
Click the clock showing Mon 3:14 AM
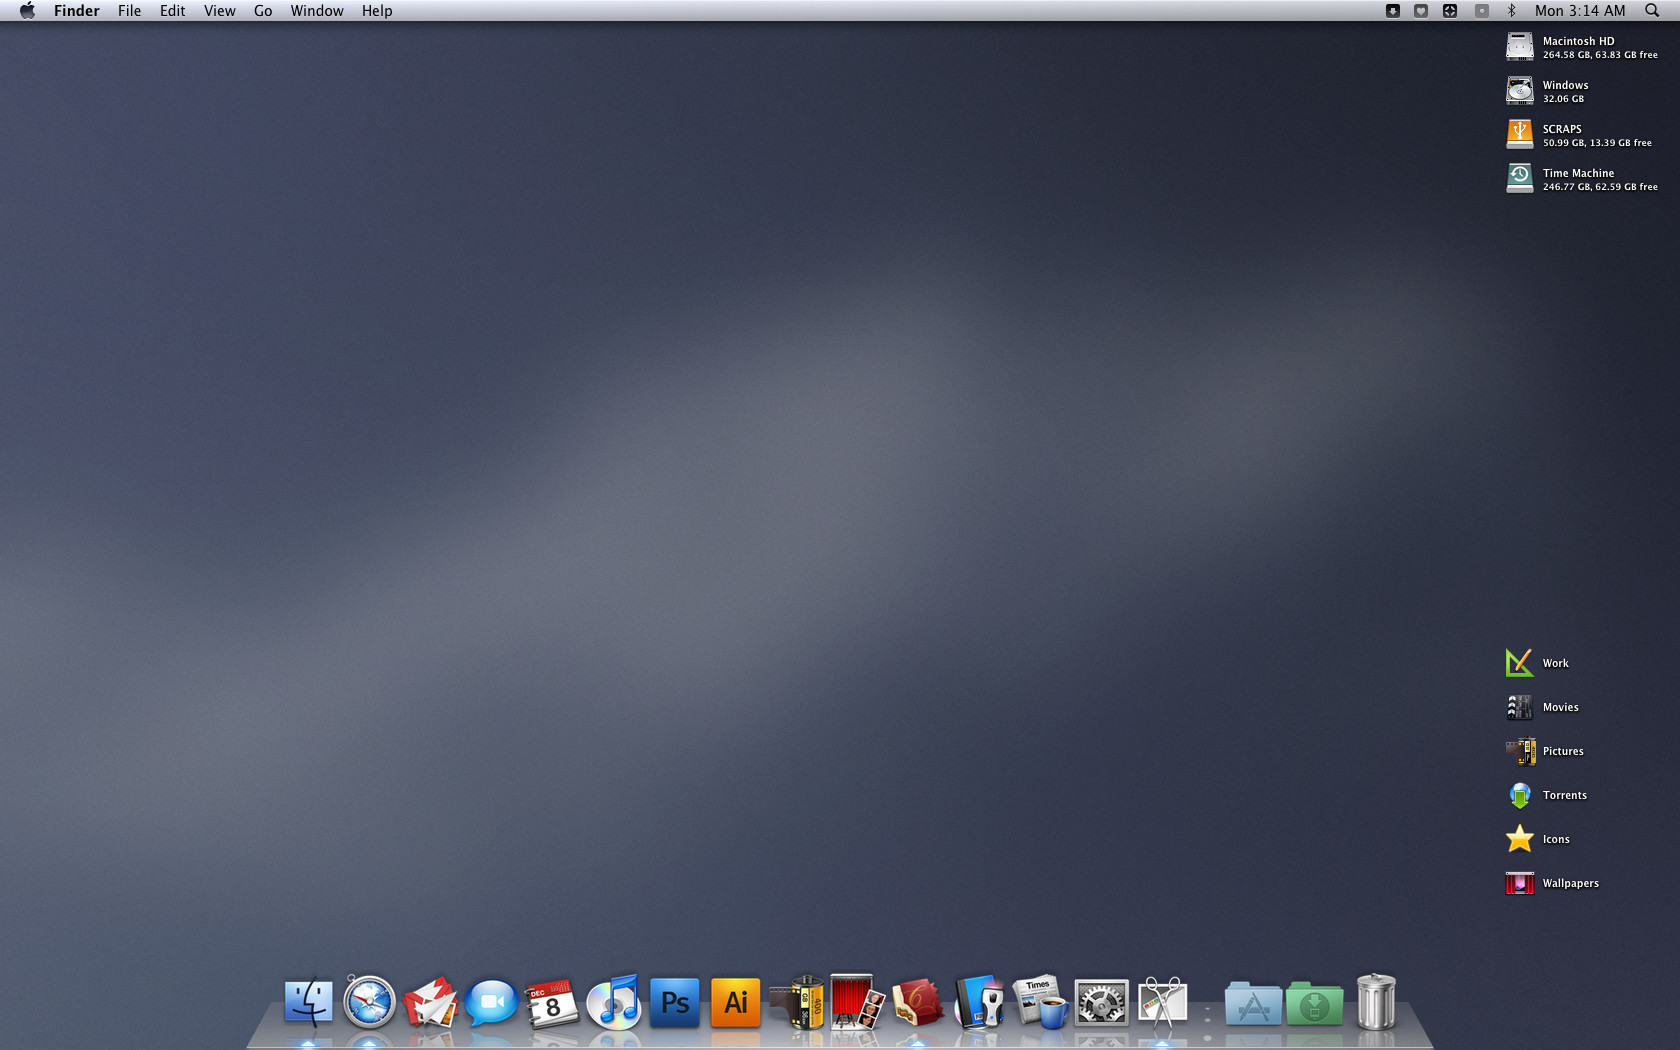1580,11
